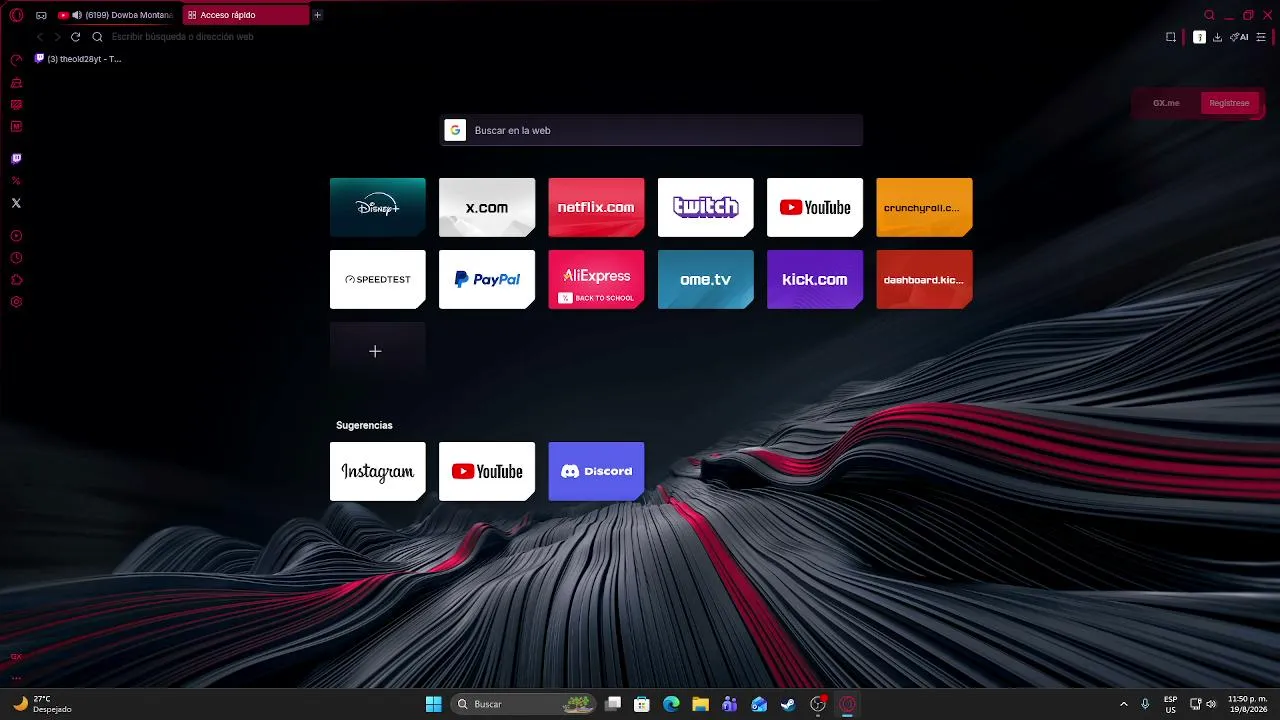
Task: Reload the page with the refresh icon
Action: click(75, 37)
